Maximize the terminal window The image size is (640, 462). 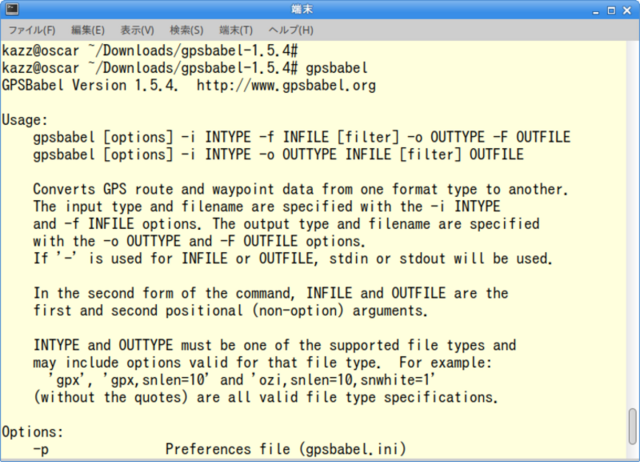[x=611, y=11]
